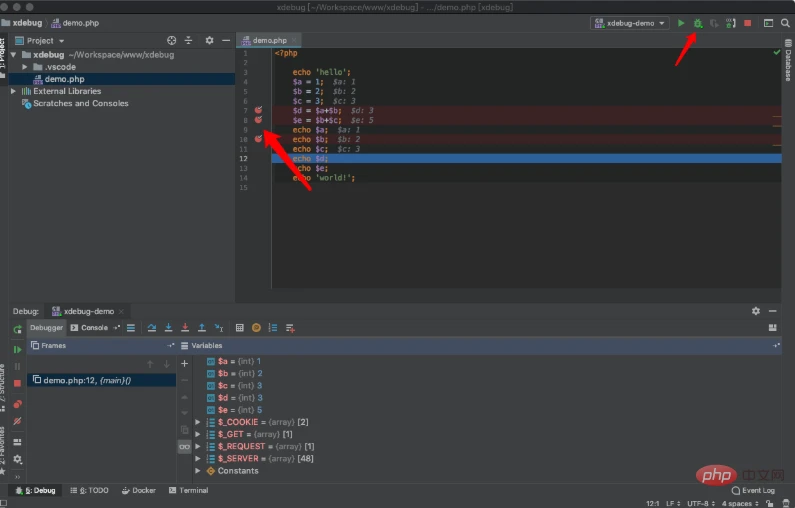The width and height of the screenshot is (795, 508).
Task: Expand the $_REQUEST array
Action: point(198,447)
